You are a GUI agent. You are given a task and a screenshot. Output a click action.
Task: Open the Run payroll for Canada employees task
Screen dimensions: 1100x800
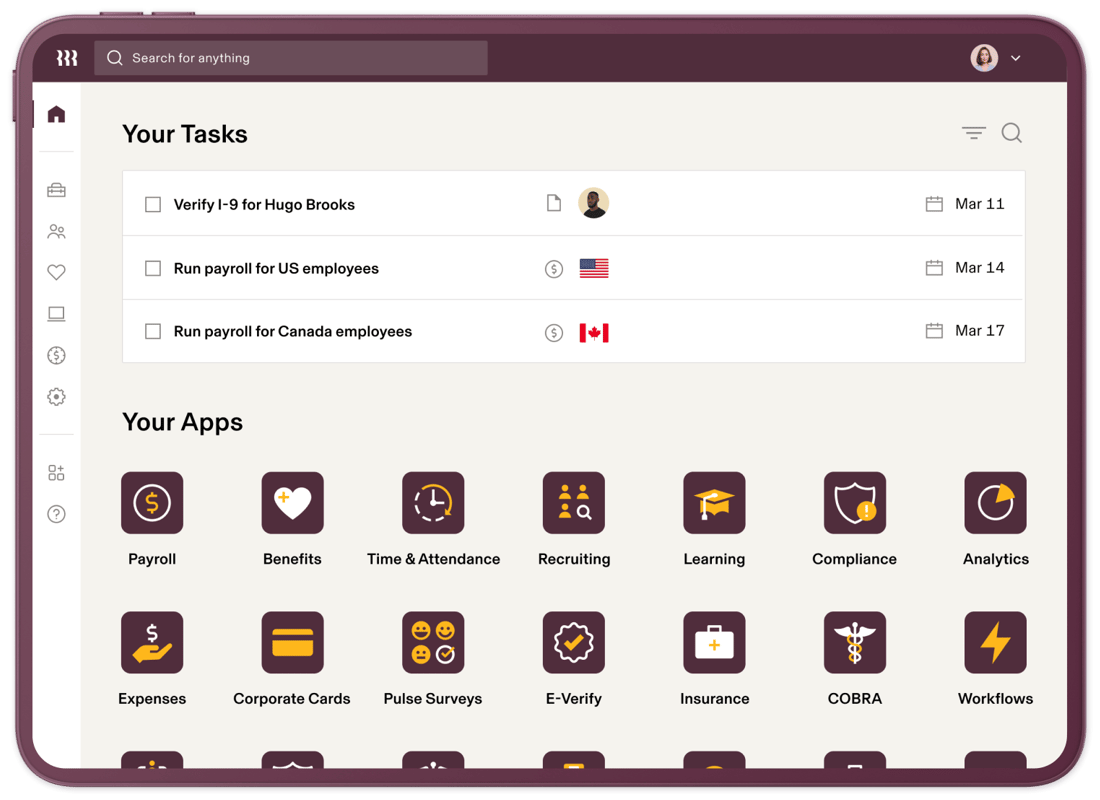(293, 331)
